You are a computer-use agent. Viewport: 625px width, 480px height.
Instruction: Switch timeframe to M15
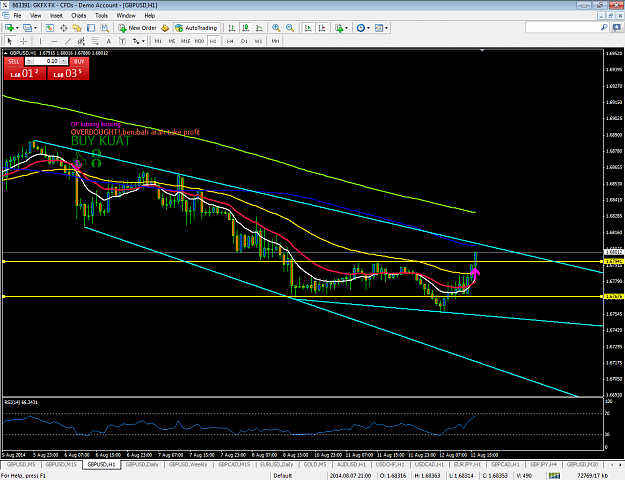pos(185,41)
